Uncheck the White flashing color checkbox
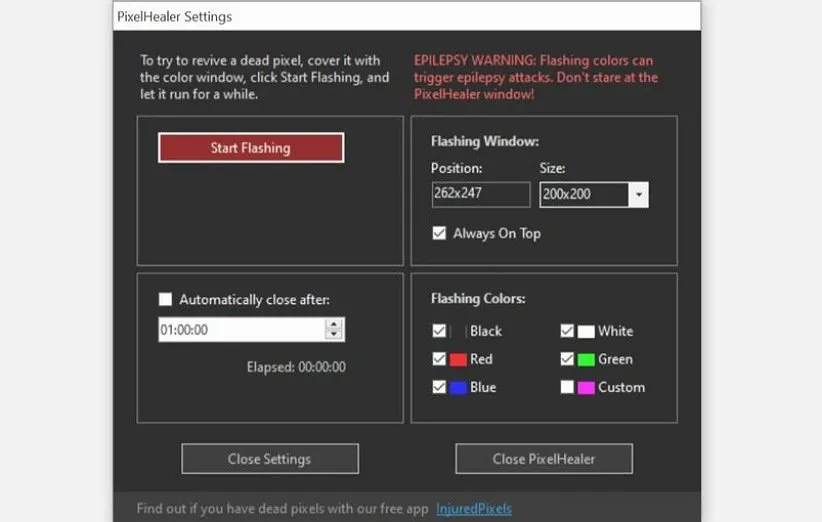Image resolution: width=822 pixels, height=522 pixels. pos(567,331)
